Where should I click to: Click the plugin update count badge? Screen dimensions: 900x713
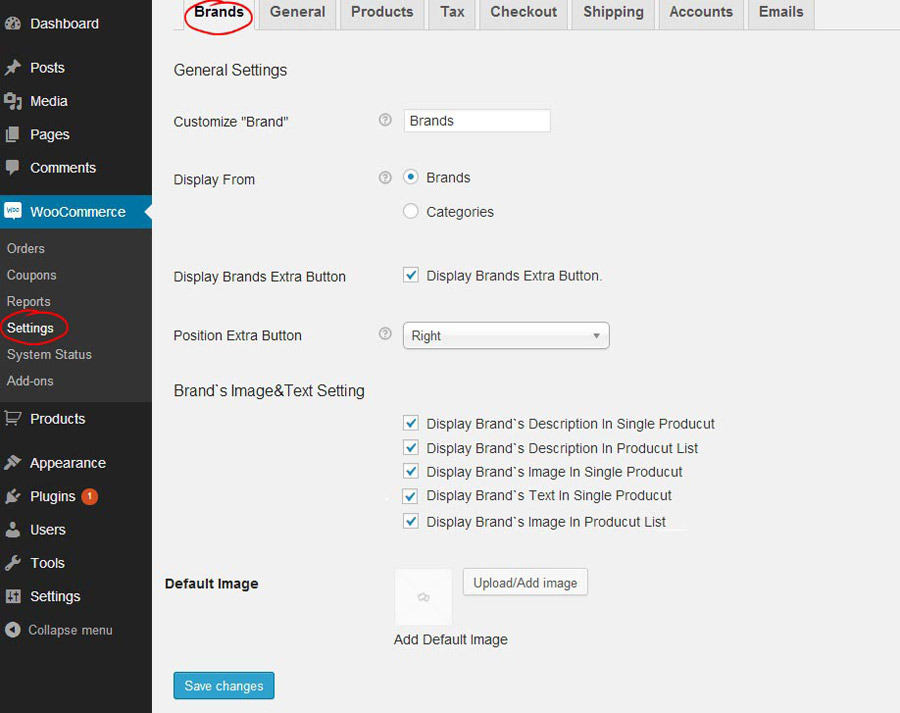click(x=90, y=496)
